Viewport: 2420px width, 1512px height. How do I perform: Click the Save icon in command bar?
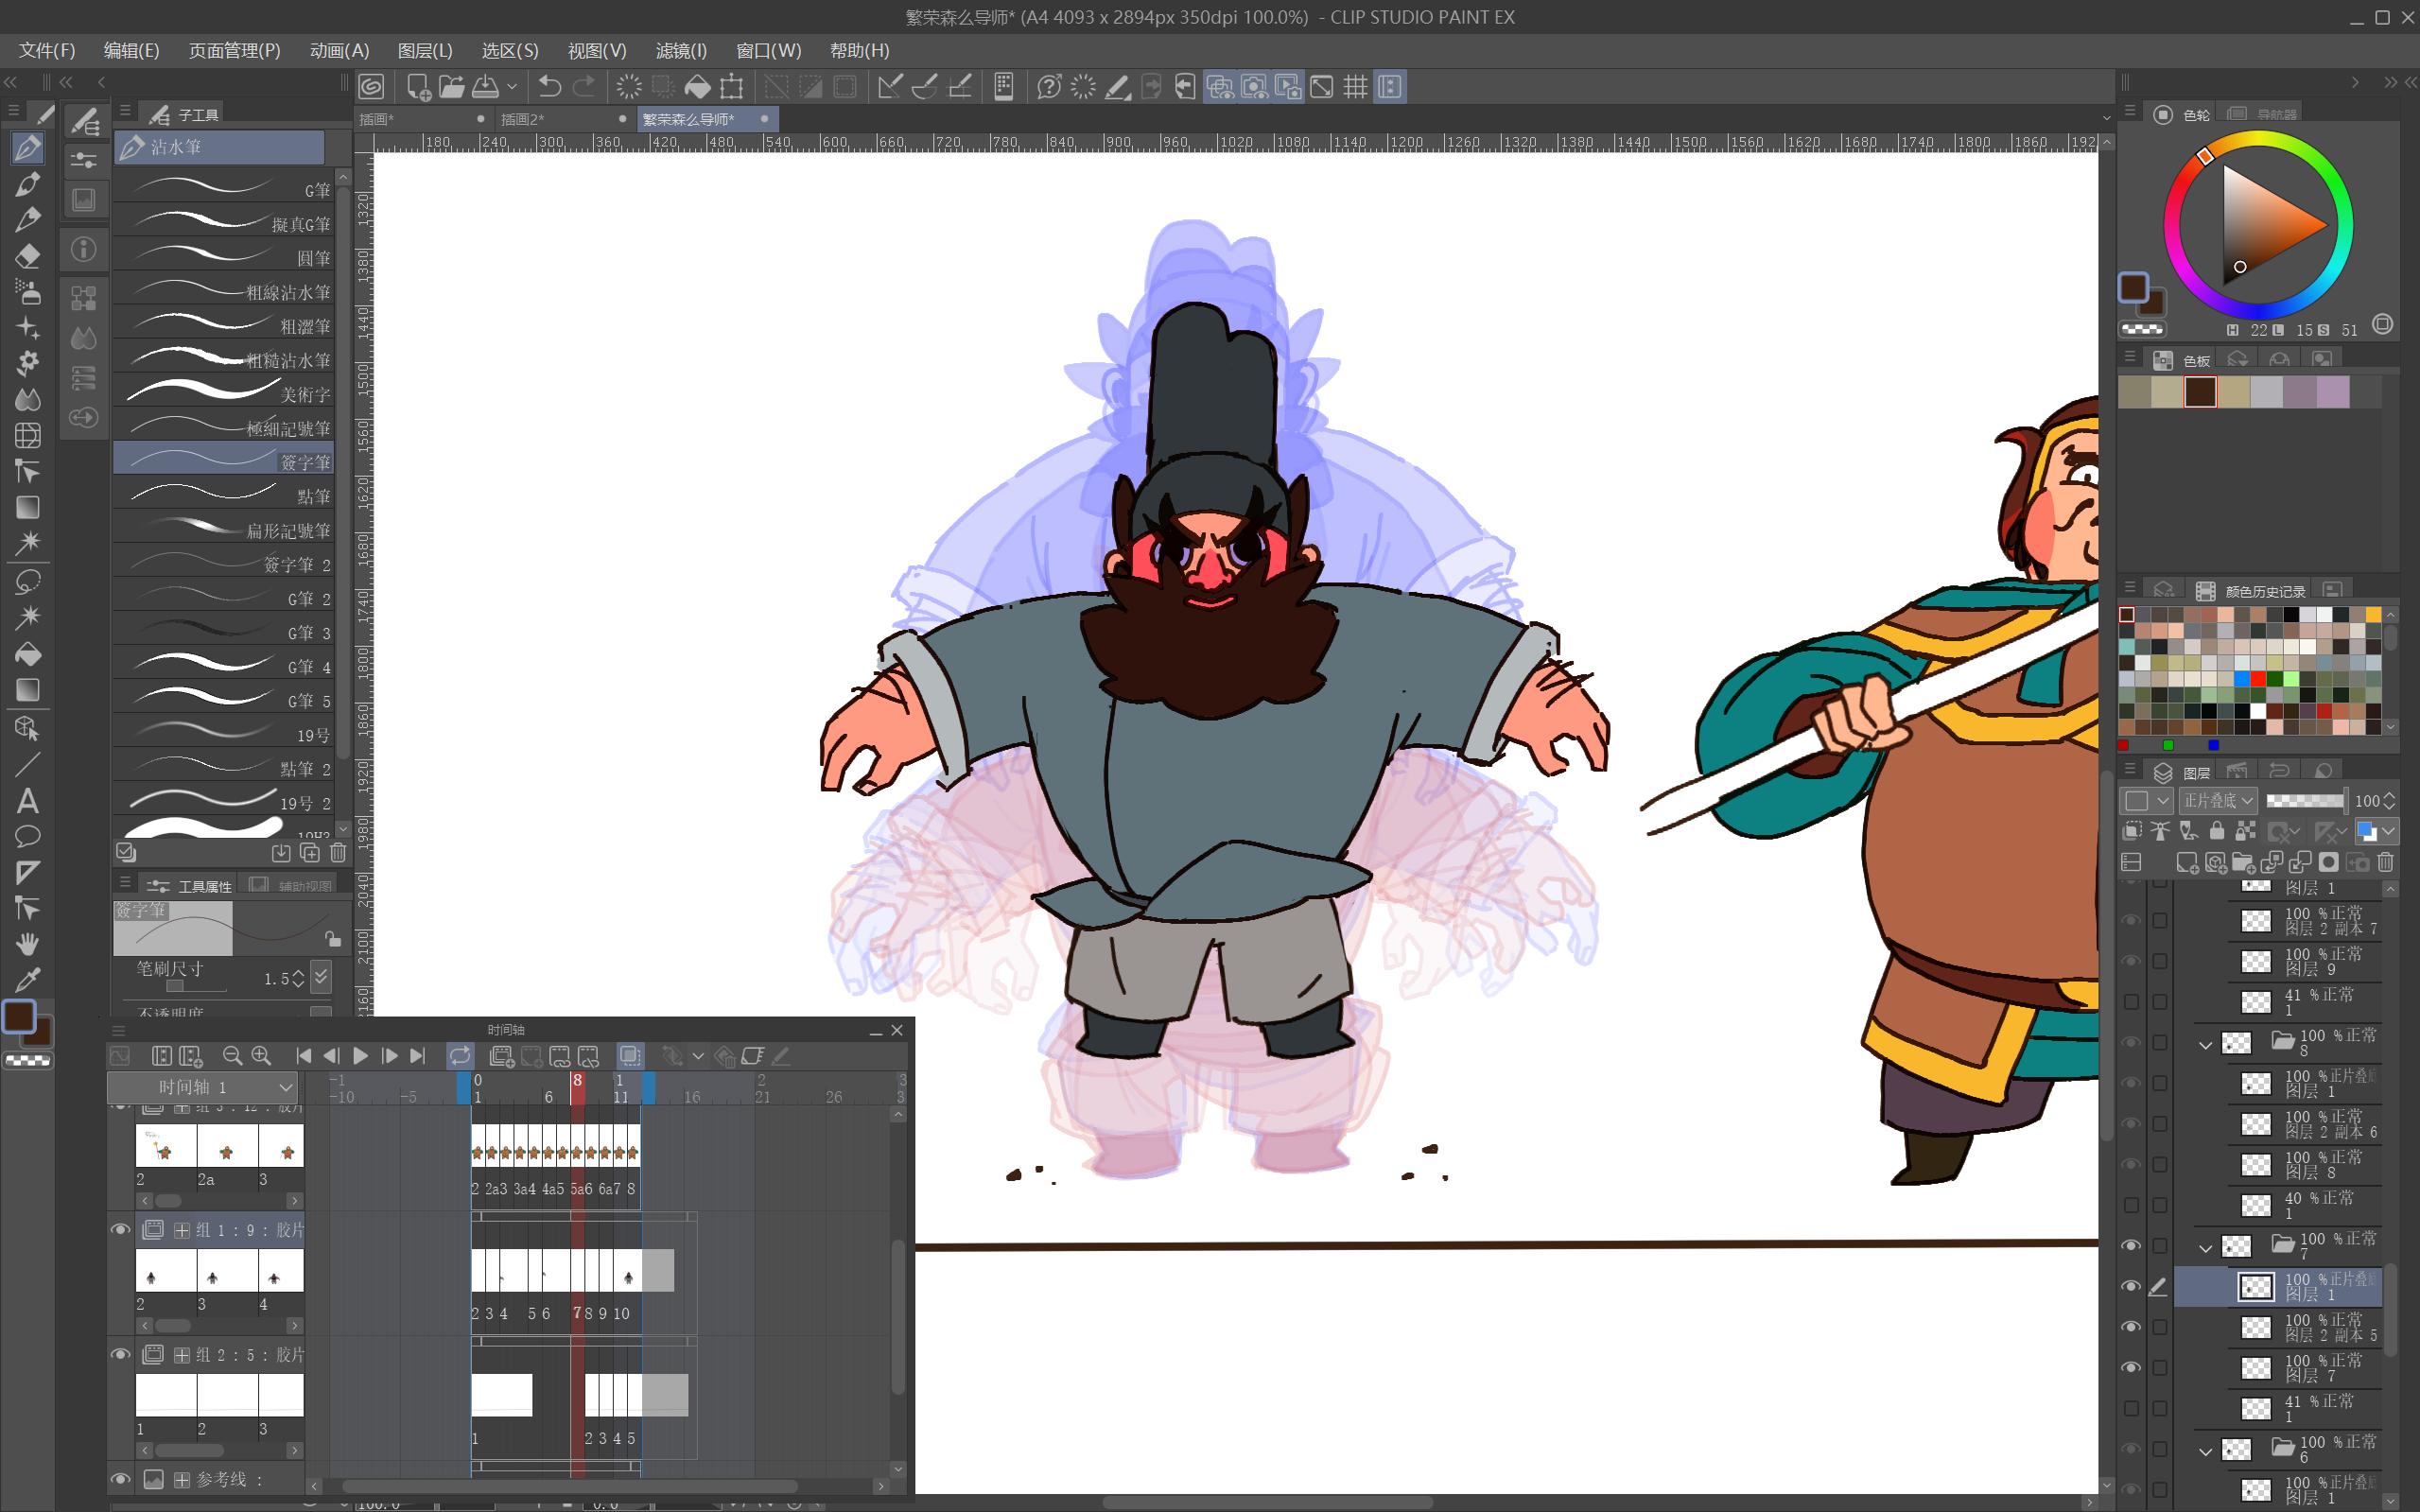click(486, 87)
